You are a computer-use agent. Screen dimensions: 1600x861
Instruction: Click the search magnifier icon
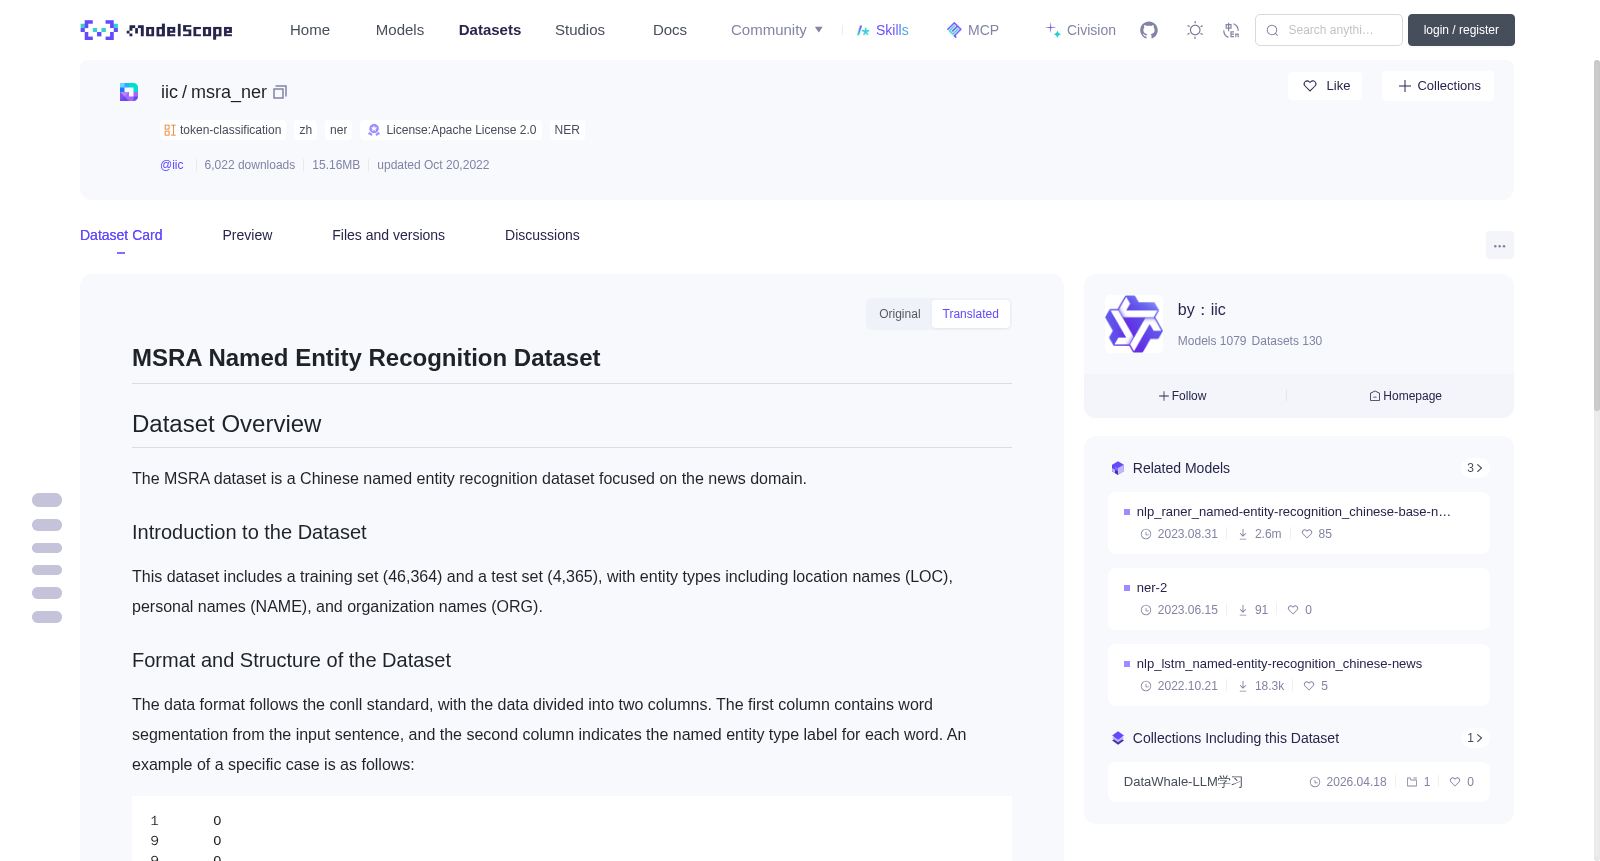[x=1272, y=30]
